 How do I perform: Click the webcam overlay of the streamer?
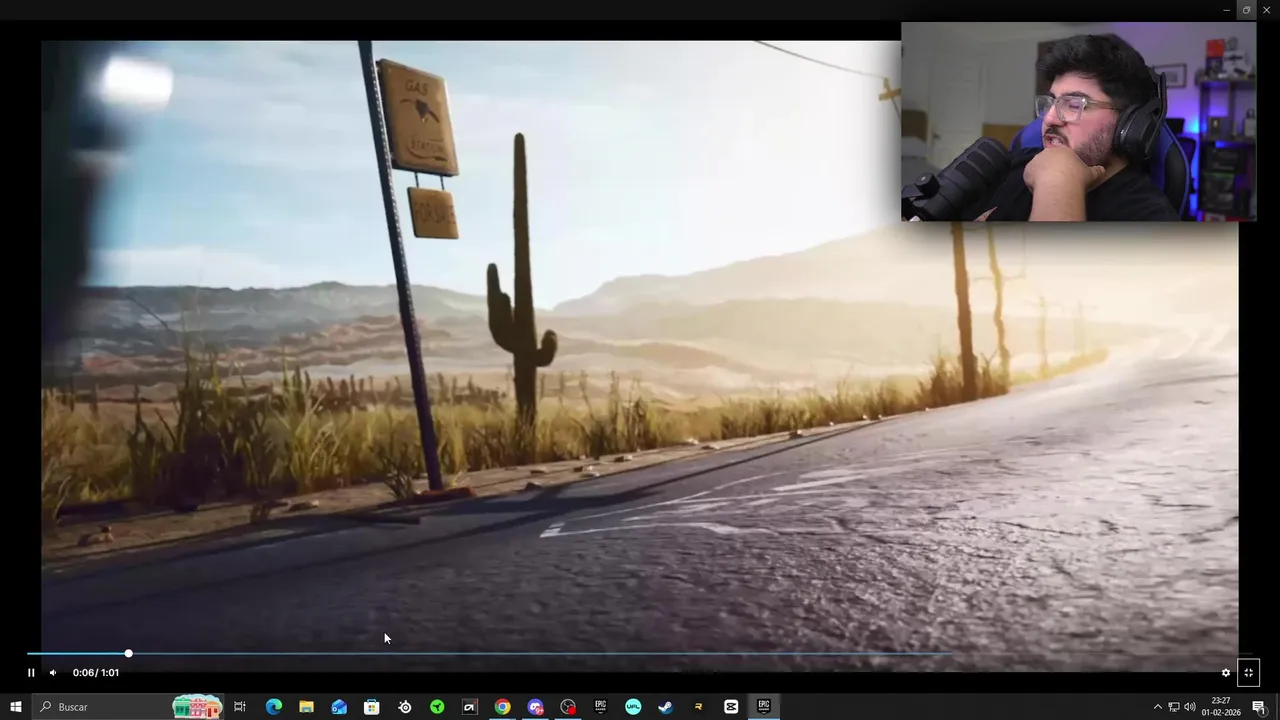pos(1078,121)
